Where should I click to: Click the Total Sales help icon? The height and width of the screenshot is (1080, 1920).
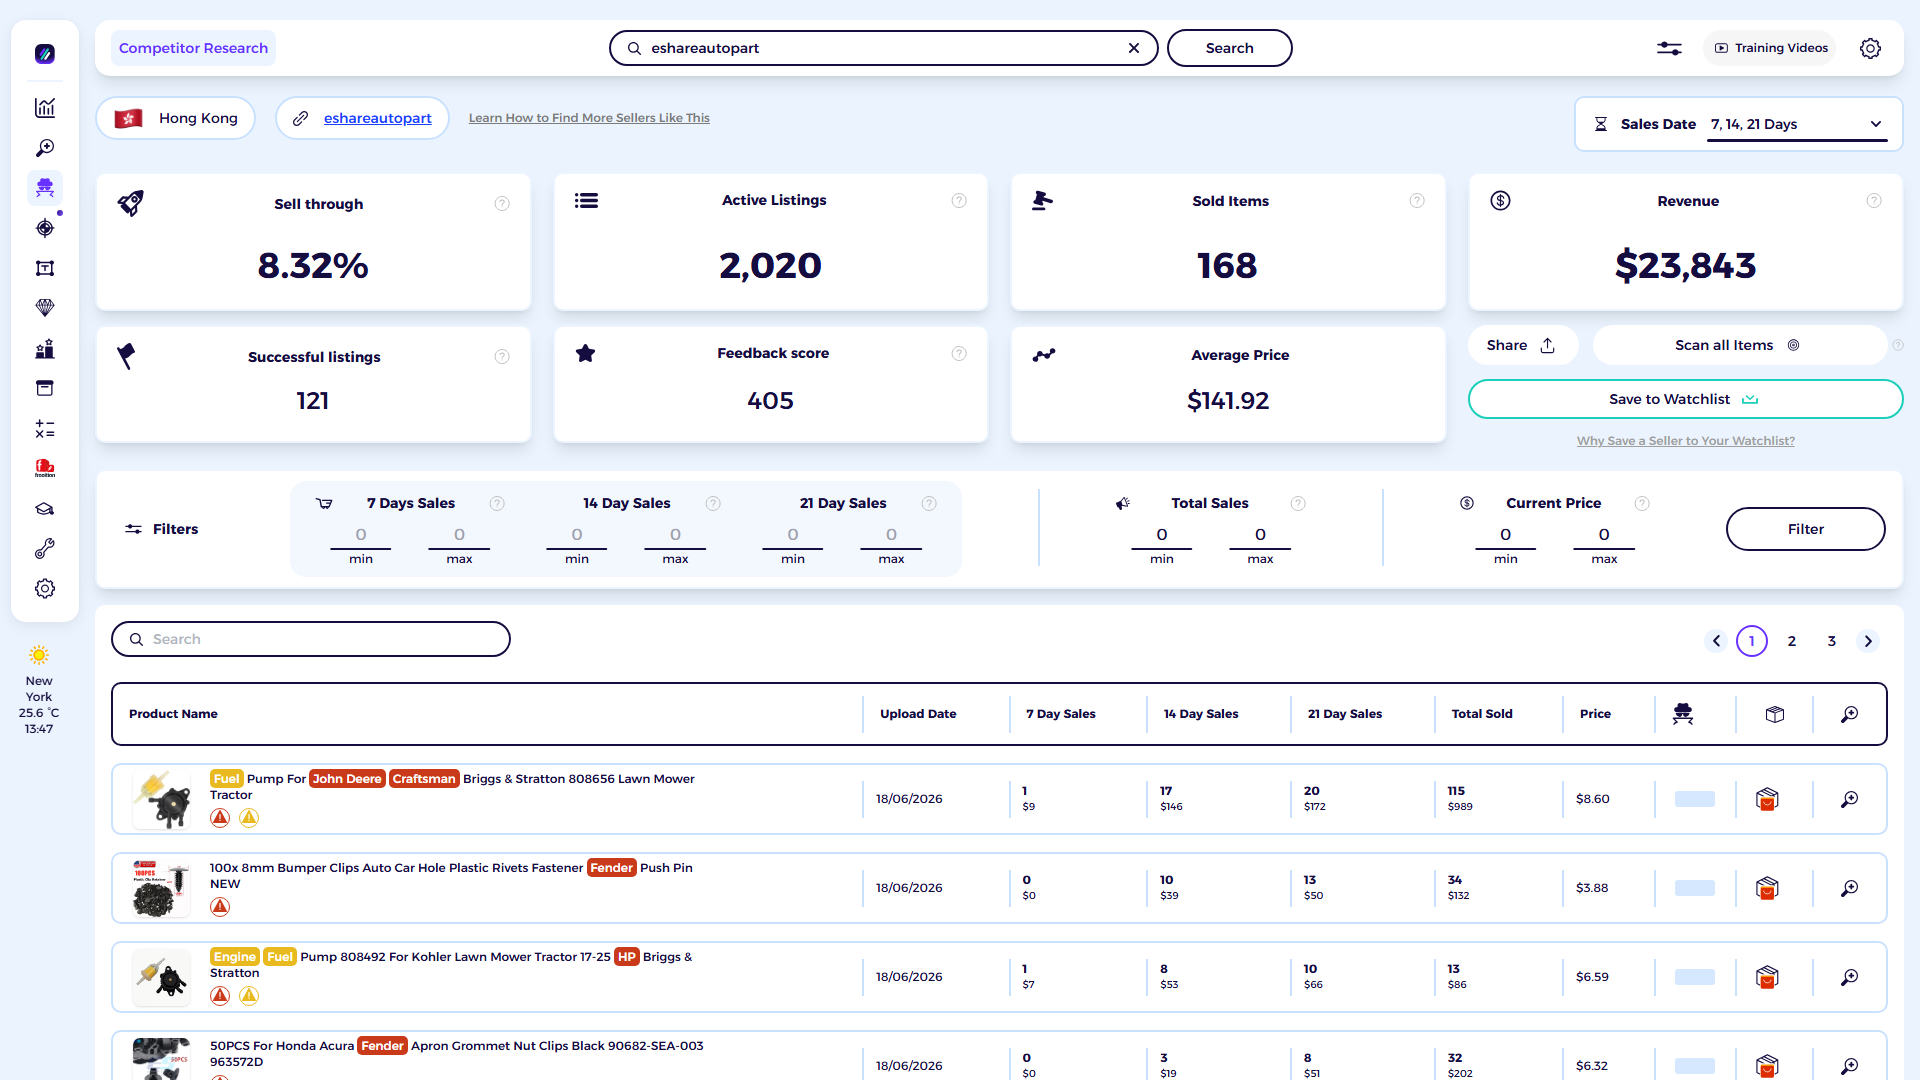[1298, 504]
